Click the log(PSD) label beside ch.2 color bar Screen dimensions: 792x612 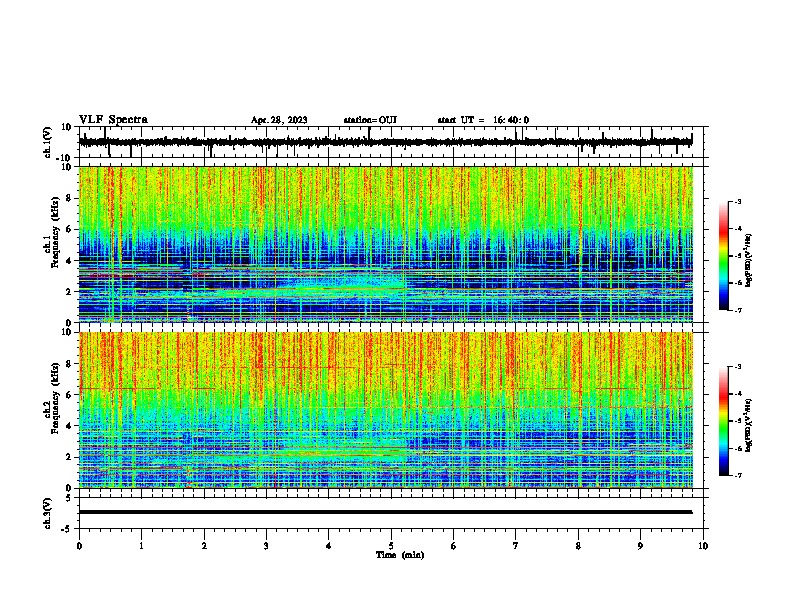[x=748, y=425]
